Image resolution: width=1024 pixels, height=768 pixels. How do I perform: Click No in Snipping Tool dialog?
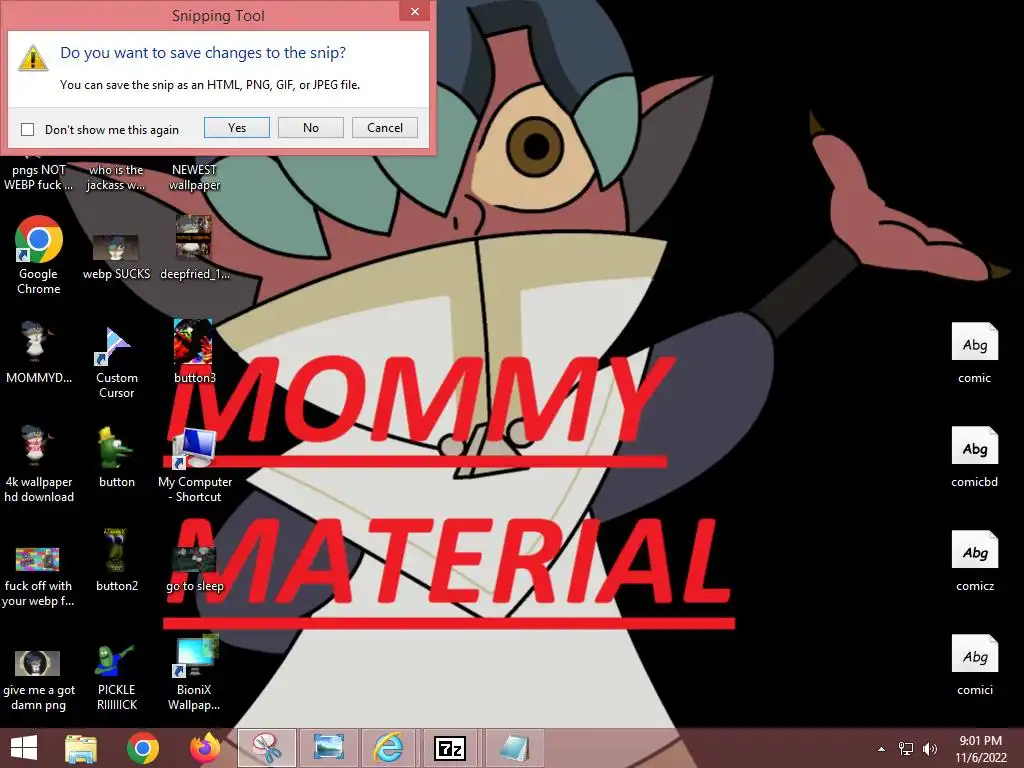pyautogui.click(x=311, y=127)
